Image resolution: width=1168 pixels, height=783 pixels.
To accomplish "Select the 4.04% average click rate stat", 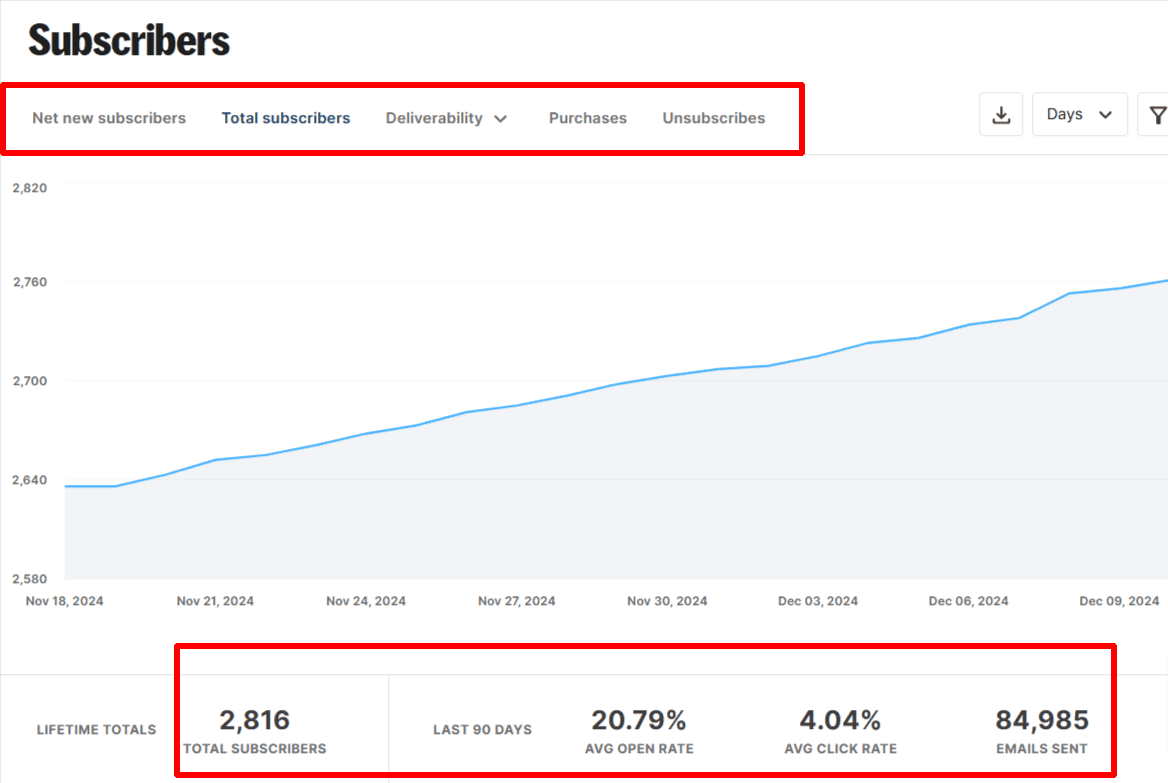I will (x=840, y=720).
